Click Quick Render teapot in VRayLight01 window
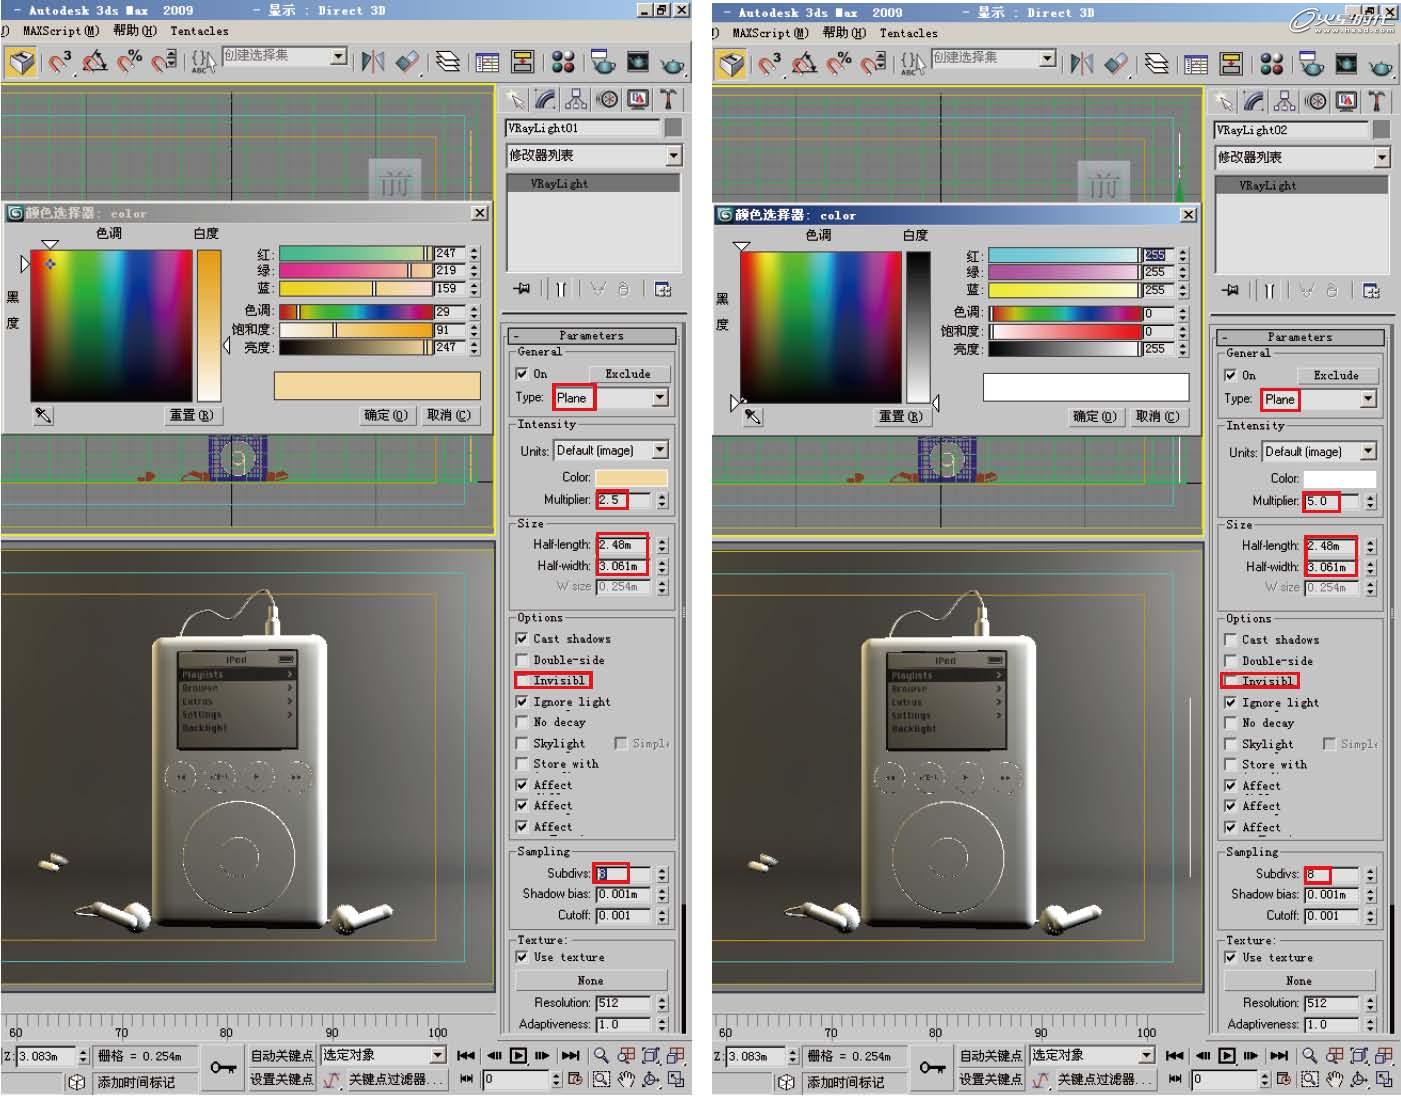Image resolution: width=1401 pixels, height=1096 pixels. pos(672,64)
